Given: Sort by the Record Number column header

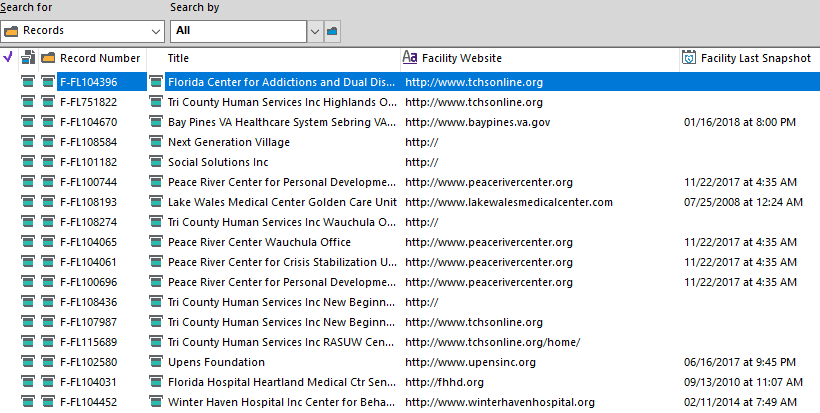Looking at the screenshot, I should point(100,58).
